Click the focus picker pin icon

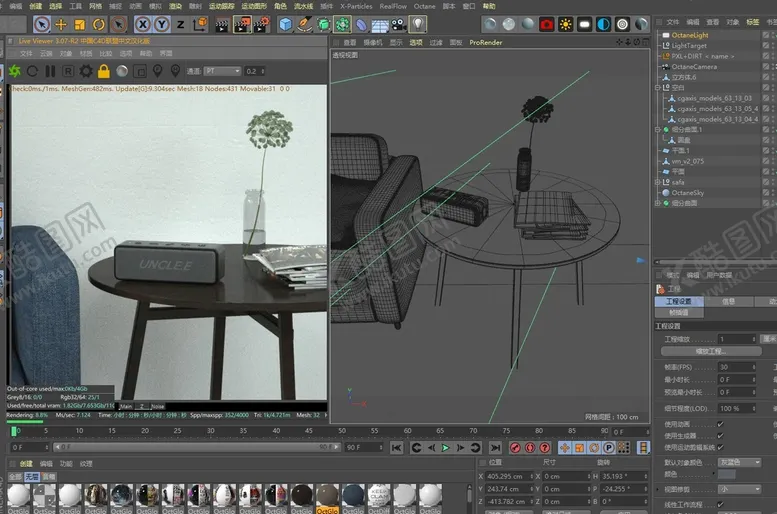click(158, 71)
